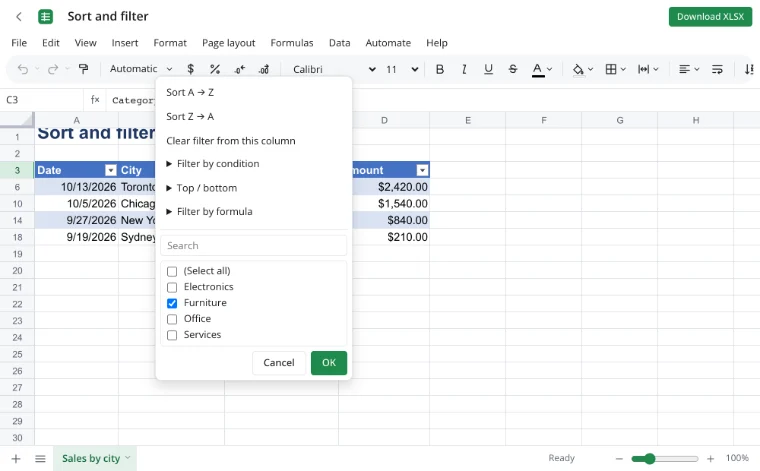Image resolution: width=760 pixels, height=471 pixels.
Task: Undo the last action
Action: point(22,69)
